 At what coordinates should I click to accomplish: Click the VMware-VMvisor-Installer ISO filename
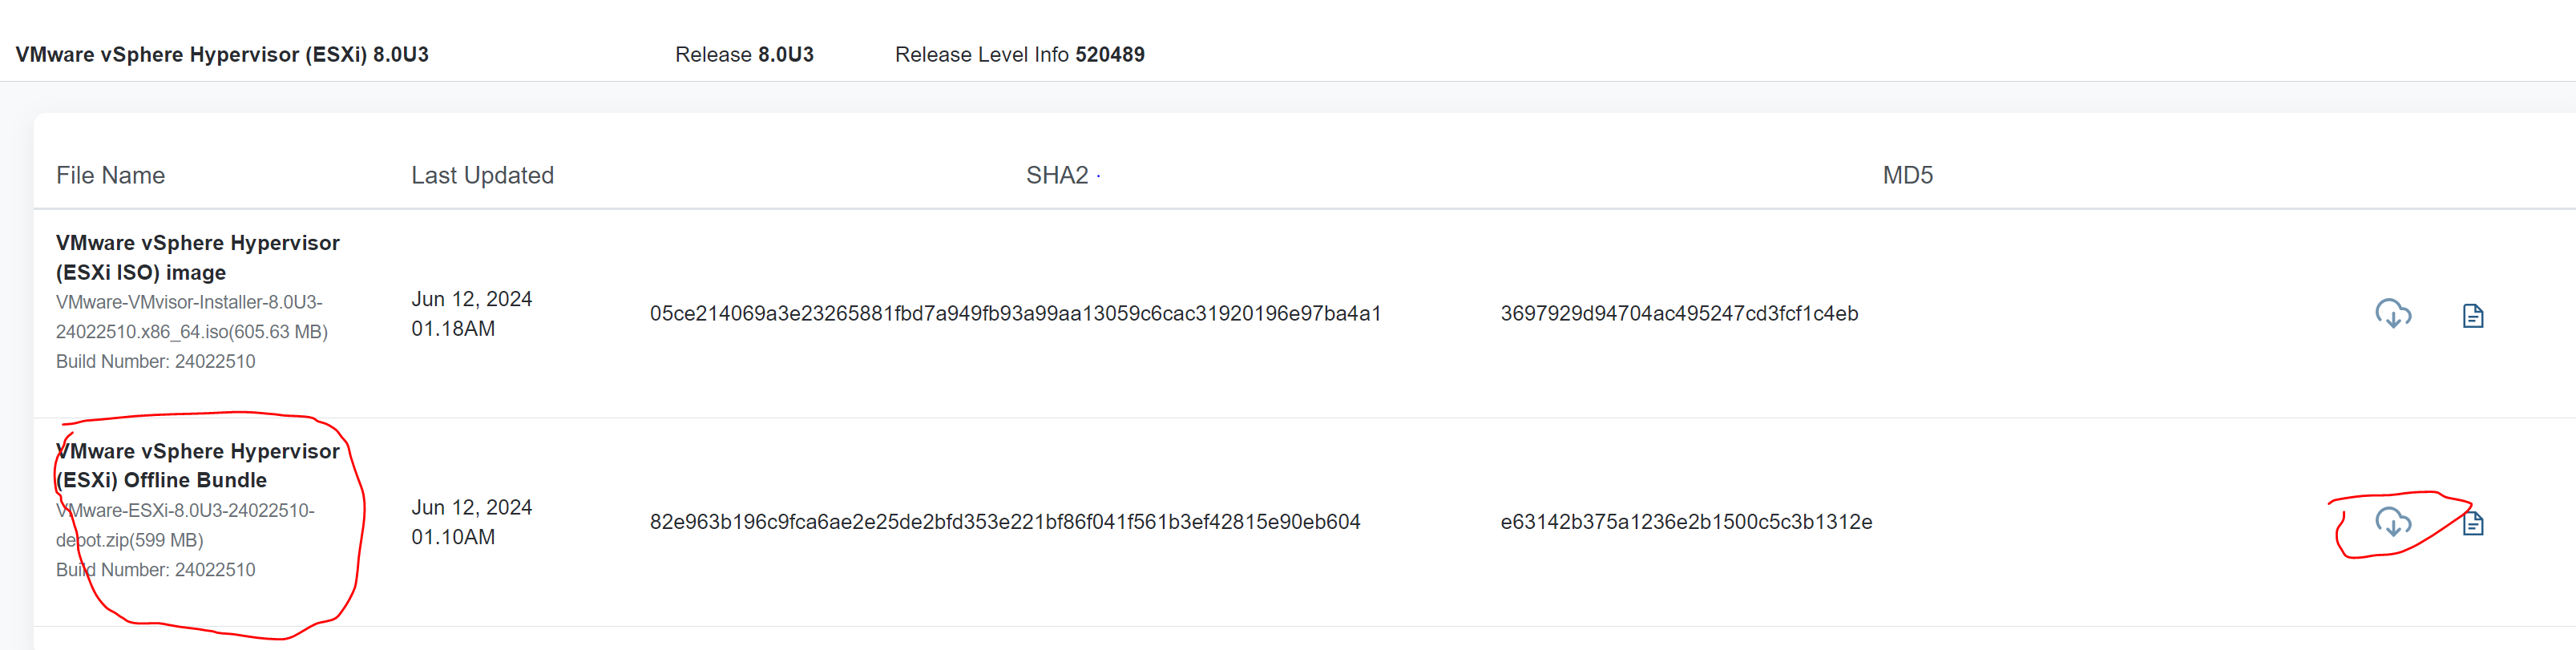(192, 316)
